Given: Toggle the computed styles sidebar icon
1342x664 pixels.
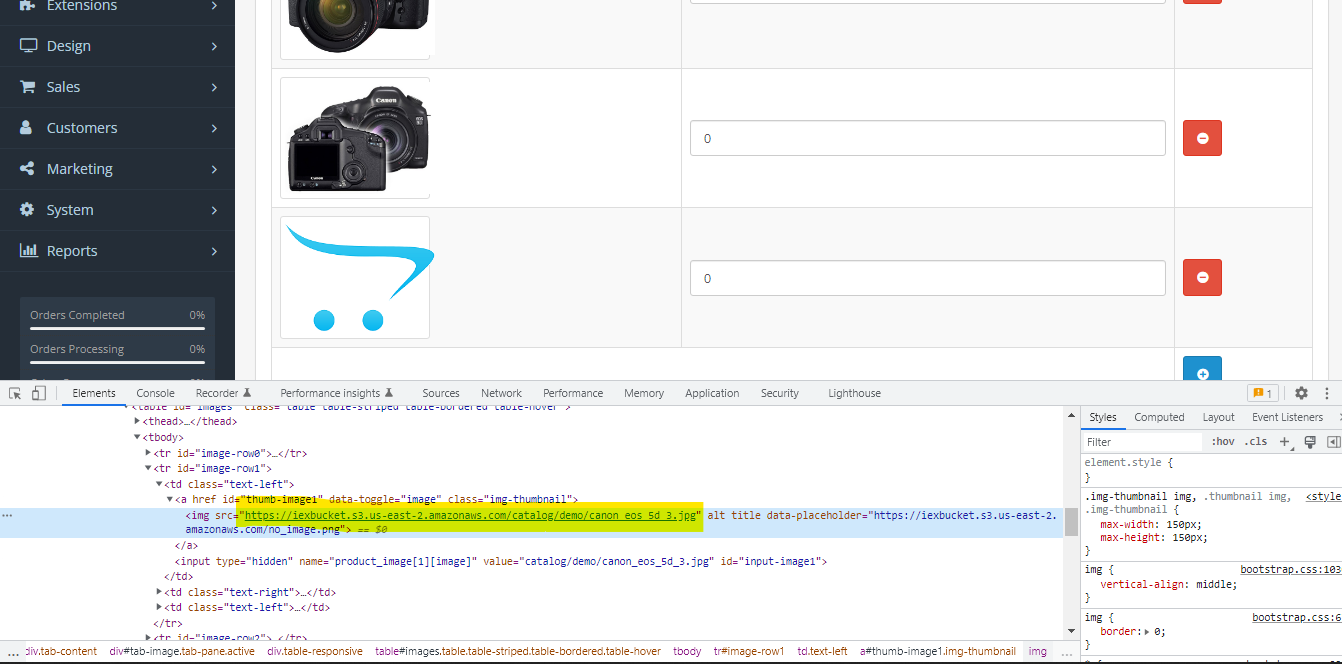Looking at the screenshot, I should click(x=1333, y=441).
